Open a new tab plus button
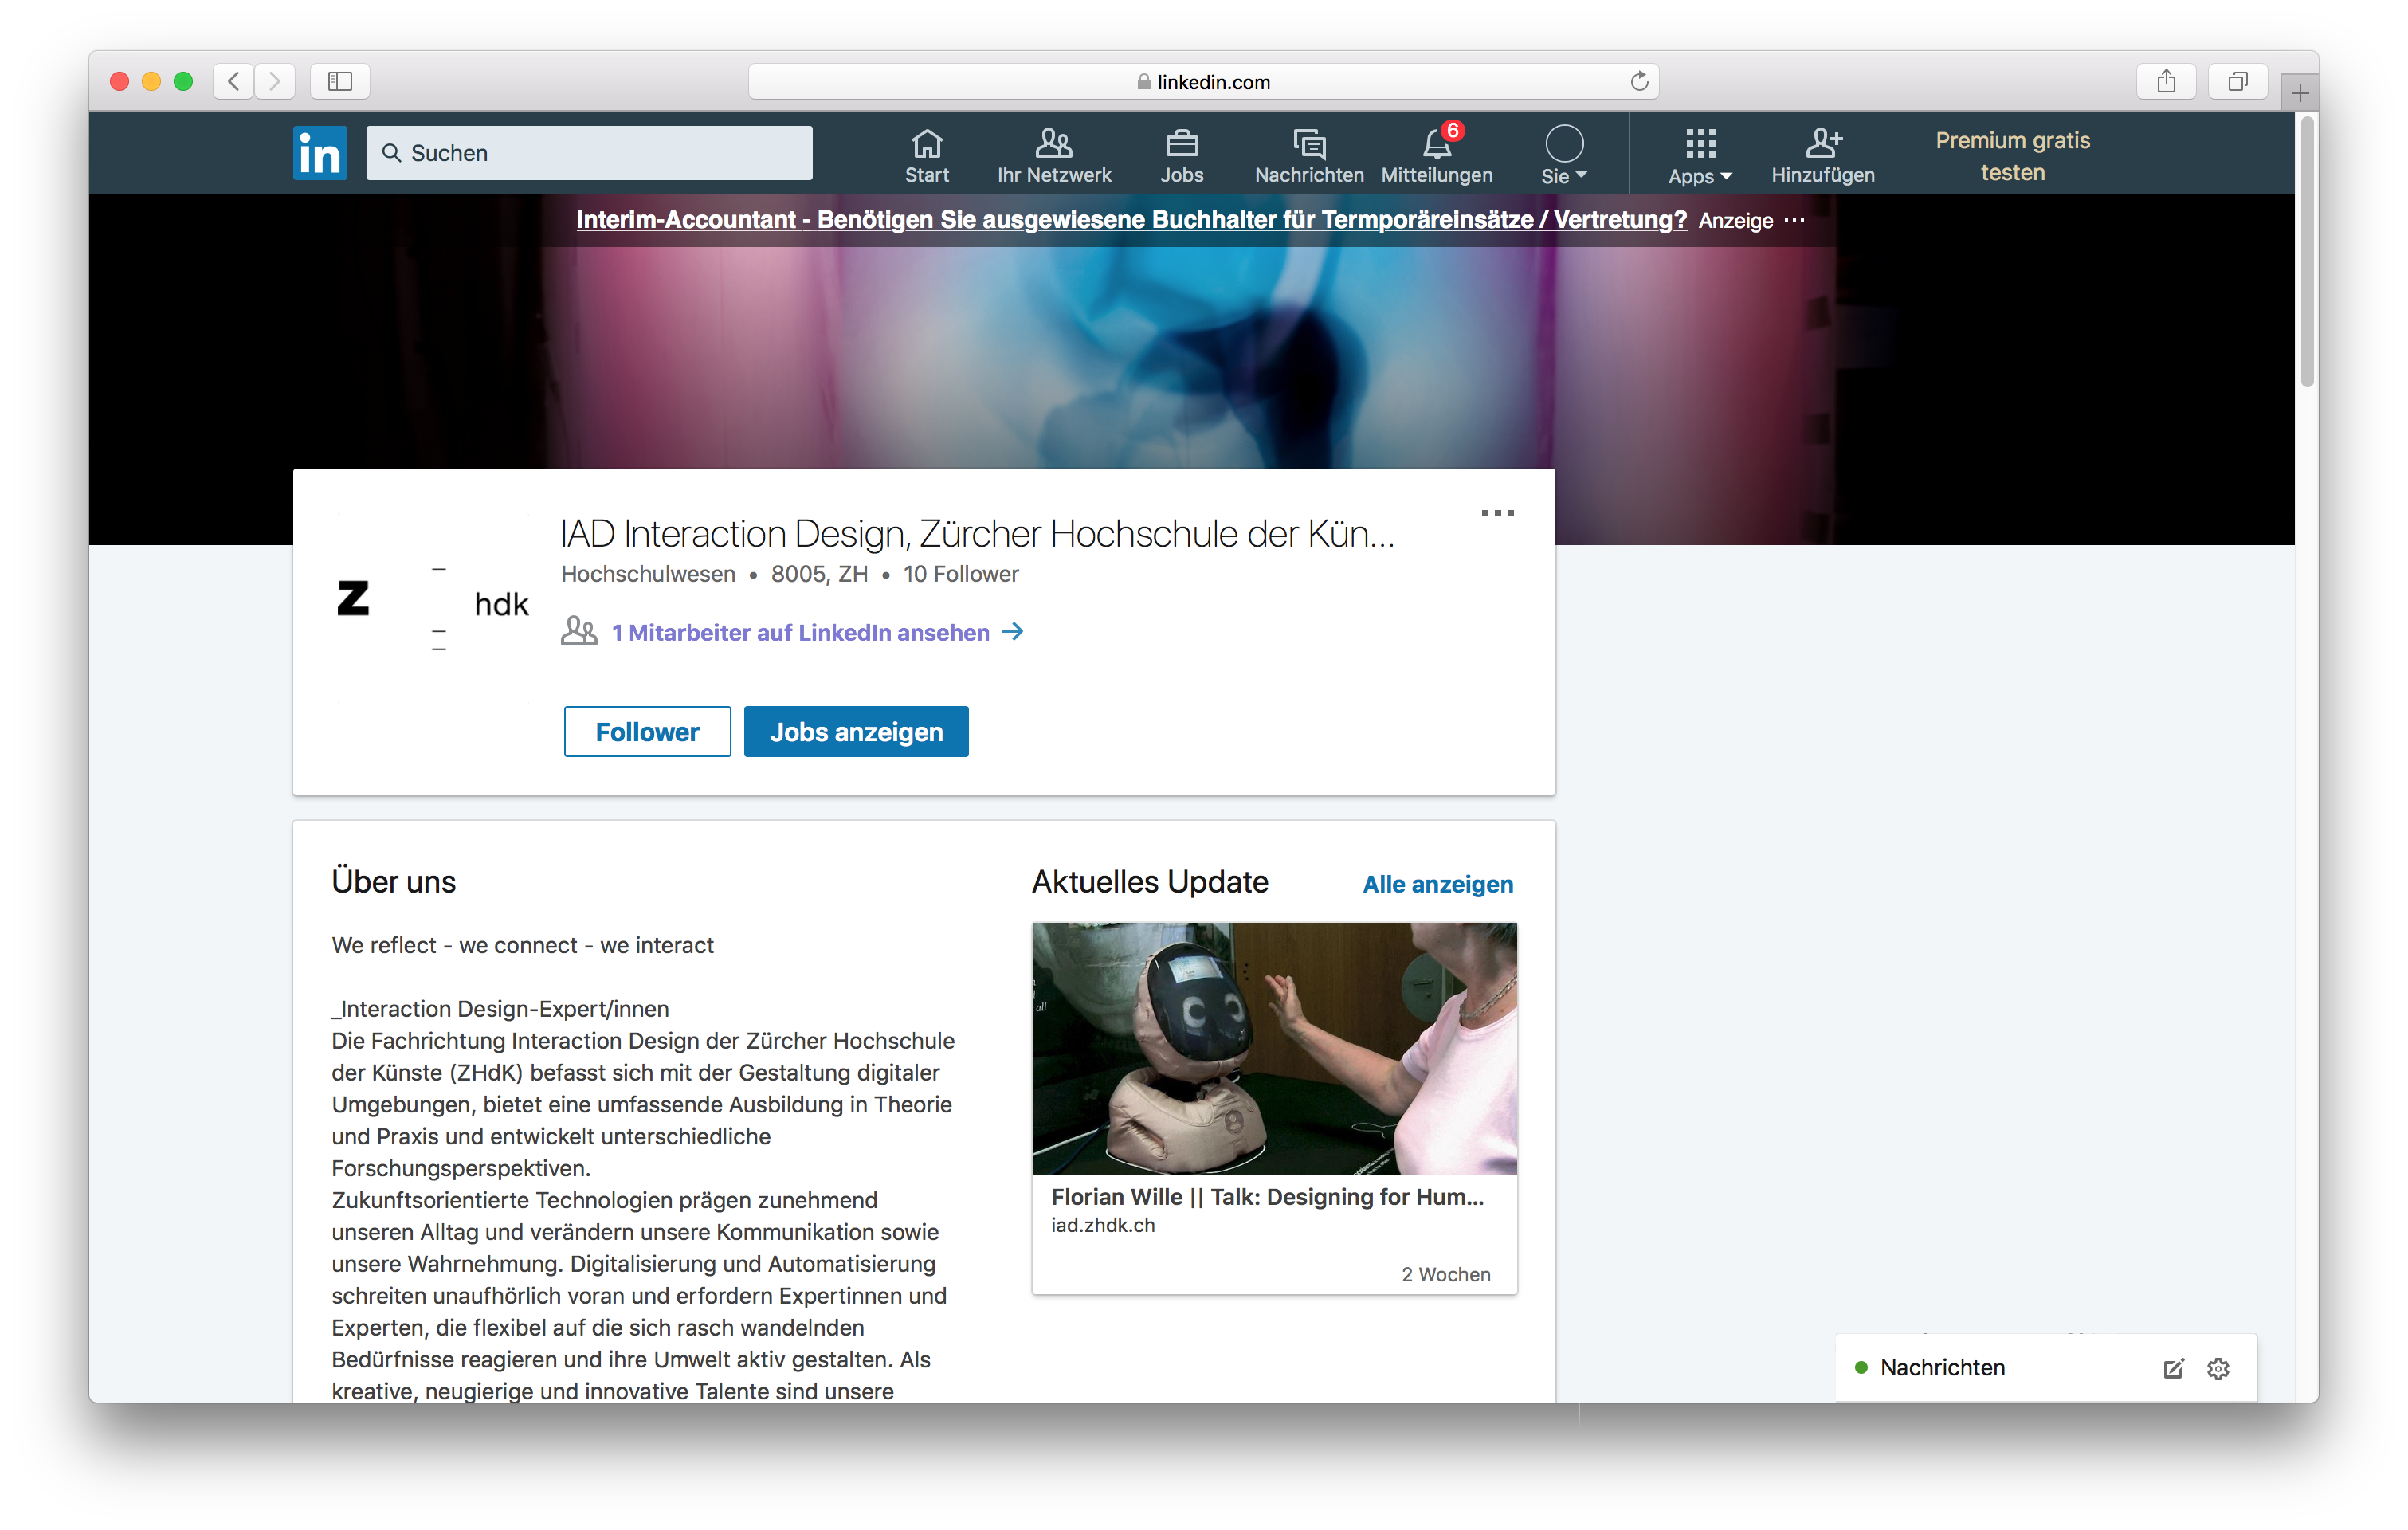 pyautogui.click(x=2299, y=93)
